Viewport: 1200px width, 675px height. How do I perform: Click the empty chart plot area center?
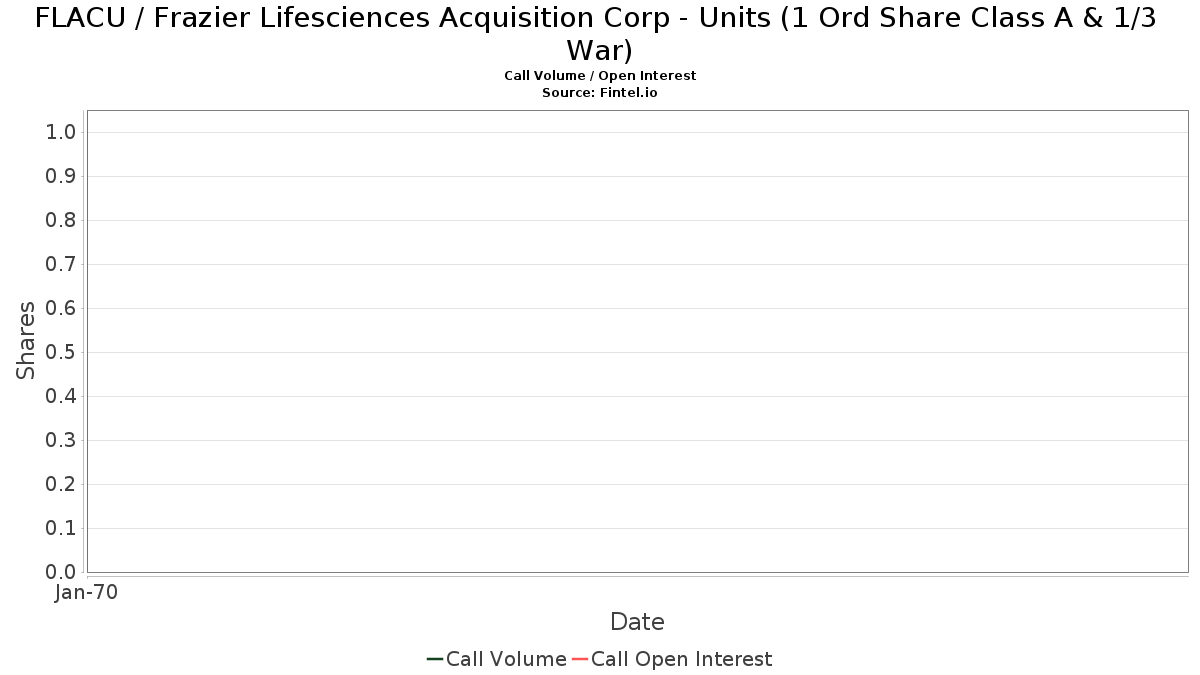pyautogui.click(x=638, y=341)
